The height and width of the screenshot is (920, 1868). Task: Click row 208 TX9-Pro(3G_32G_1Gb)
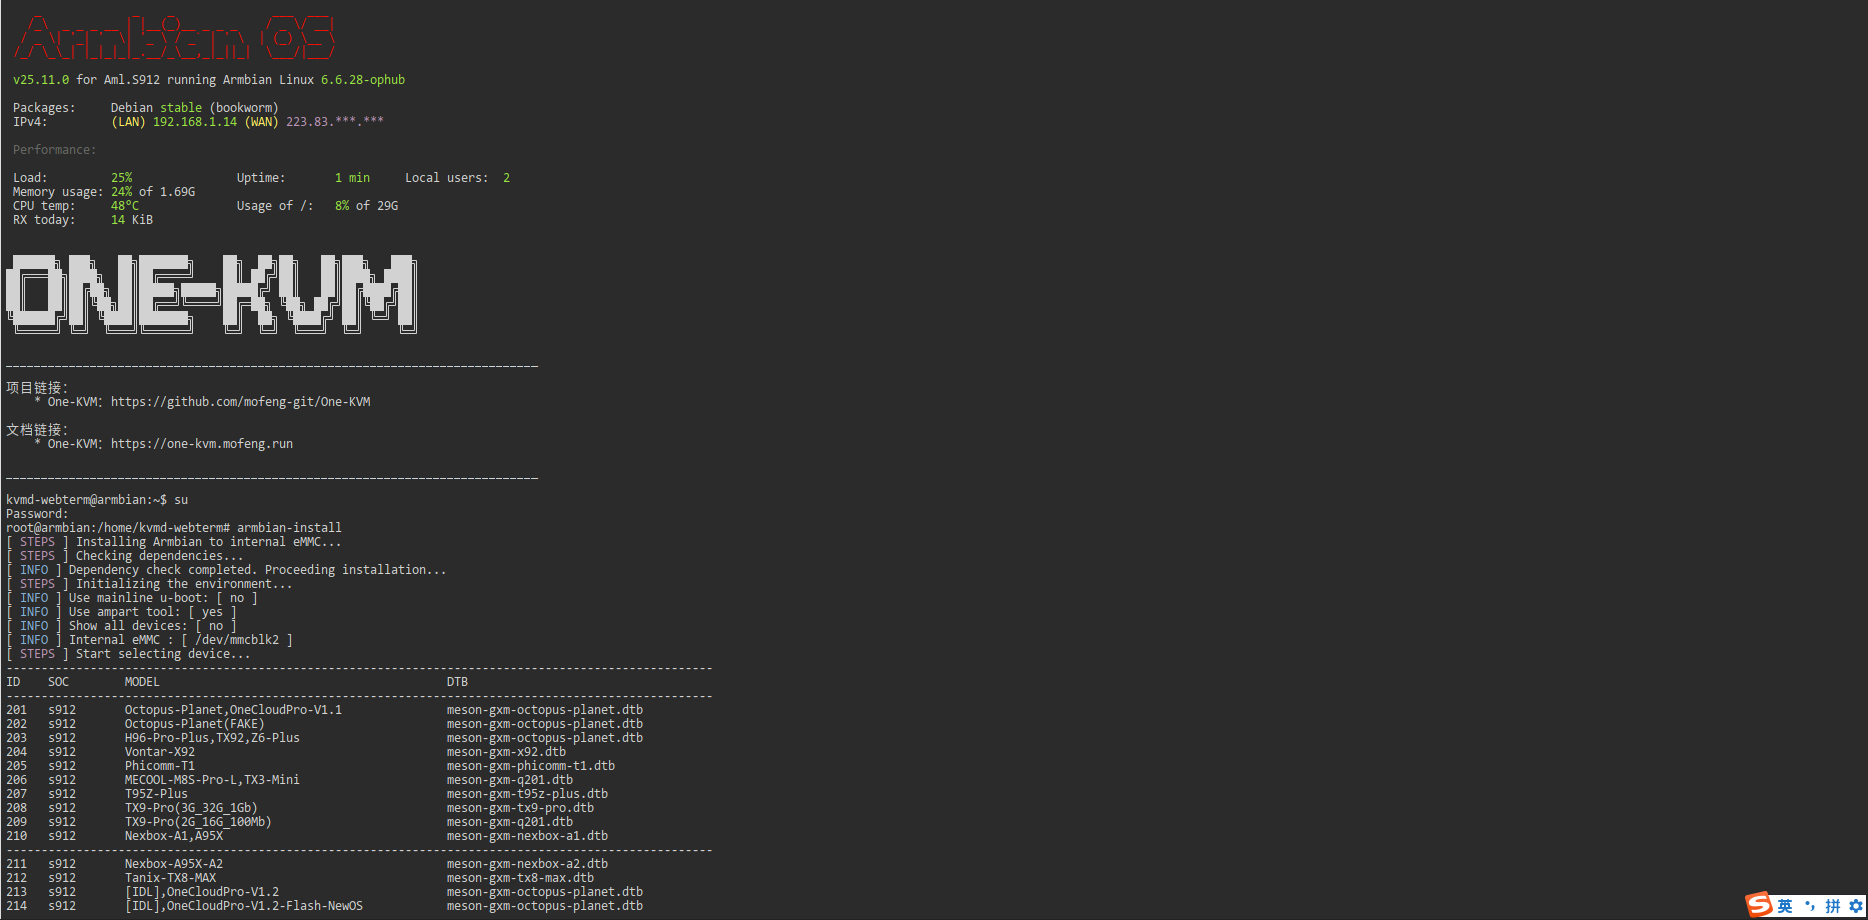[300, 808]
